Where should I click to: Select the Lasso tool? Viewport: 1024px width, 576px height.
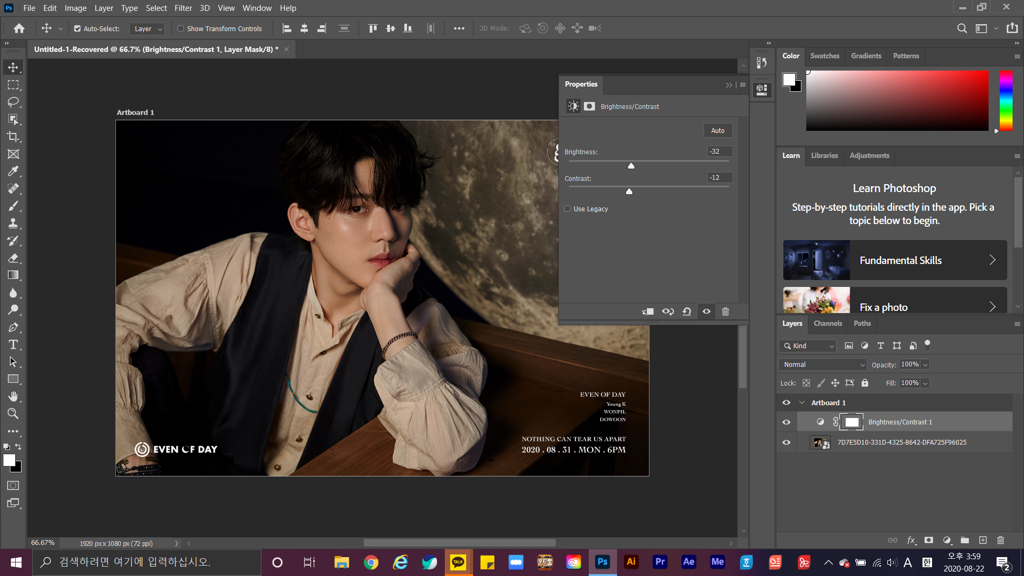pyautogui.click(x=13, y=103)
